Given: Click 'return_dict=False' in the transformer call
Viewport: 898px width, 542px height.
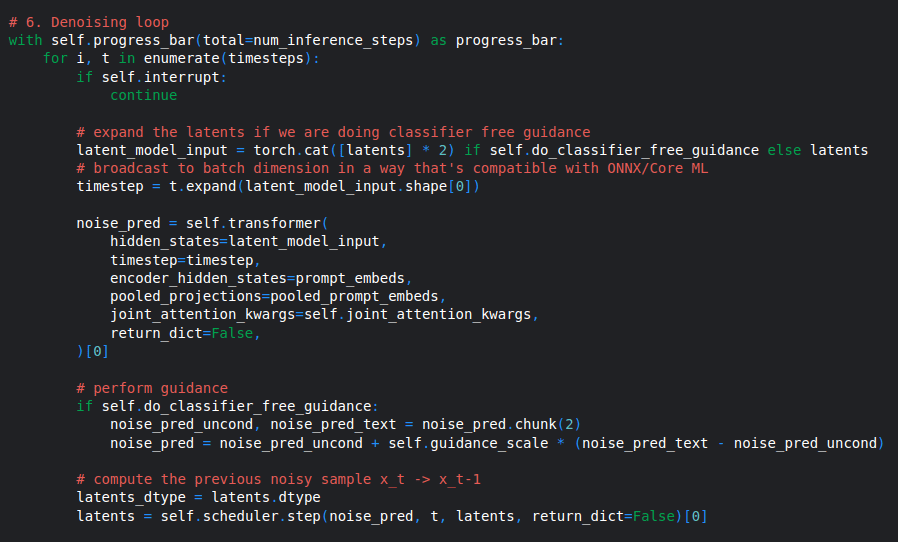Looking at the screenshot, I should [x=182, y=333].
